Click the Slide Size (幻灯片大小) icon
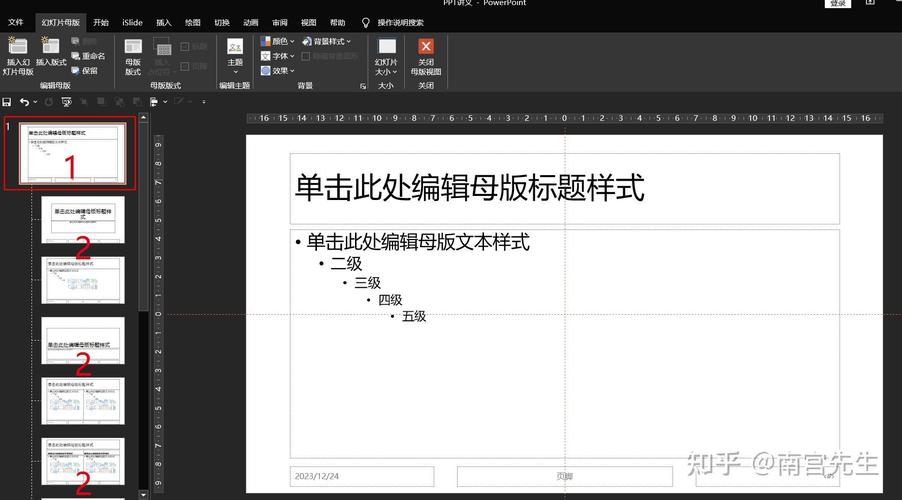This screenshot has width=902, height=500. click(x=387, y=46)
